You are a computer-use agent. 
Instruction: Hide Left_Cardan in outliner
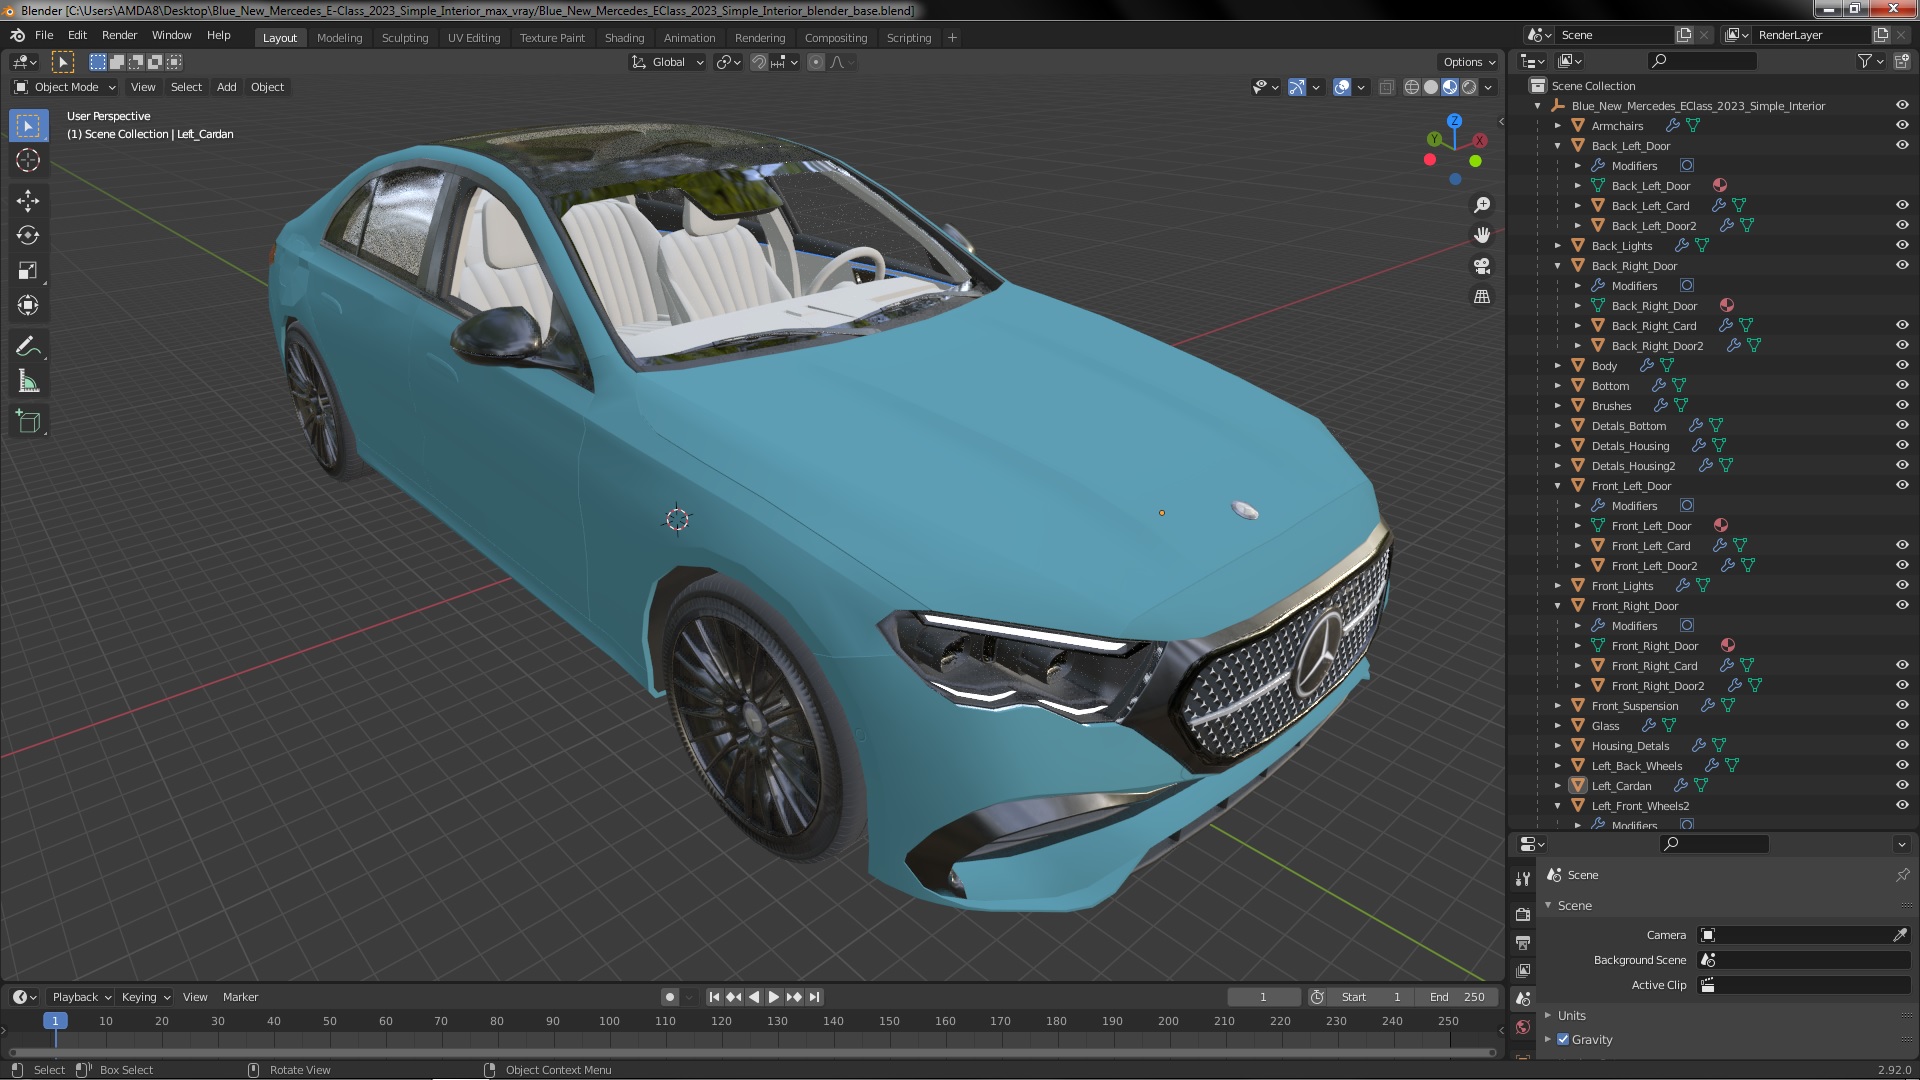pos(1901,786)
